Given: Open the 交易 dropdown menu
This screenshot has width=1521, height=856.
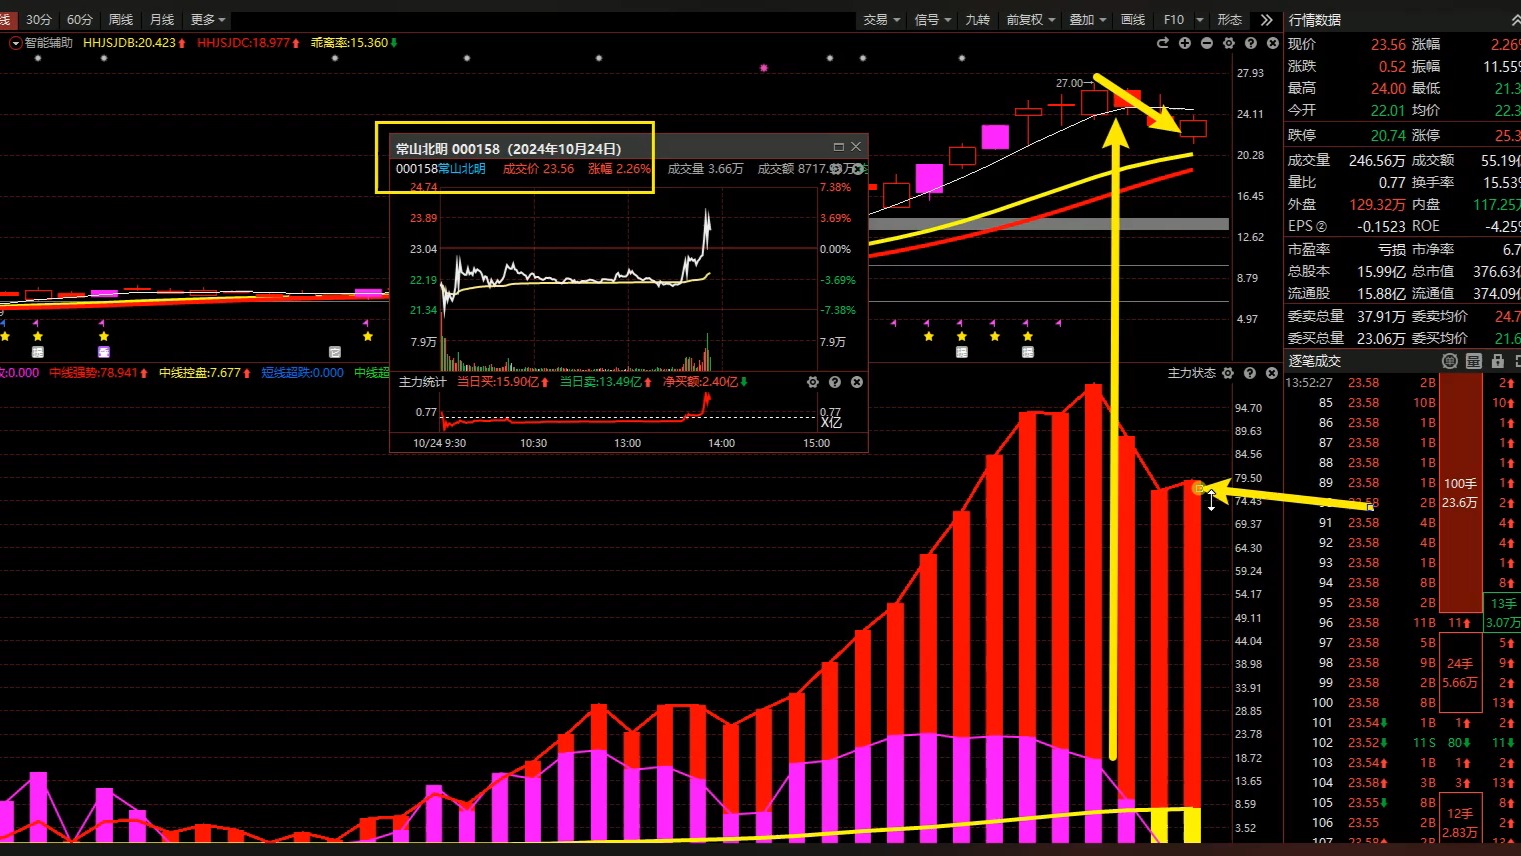Looking at the screenshot, I should [x=881, y=20].
